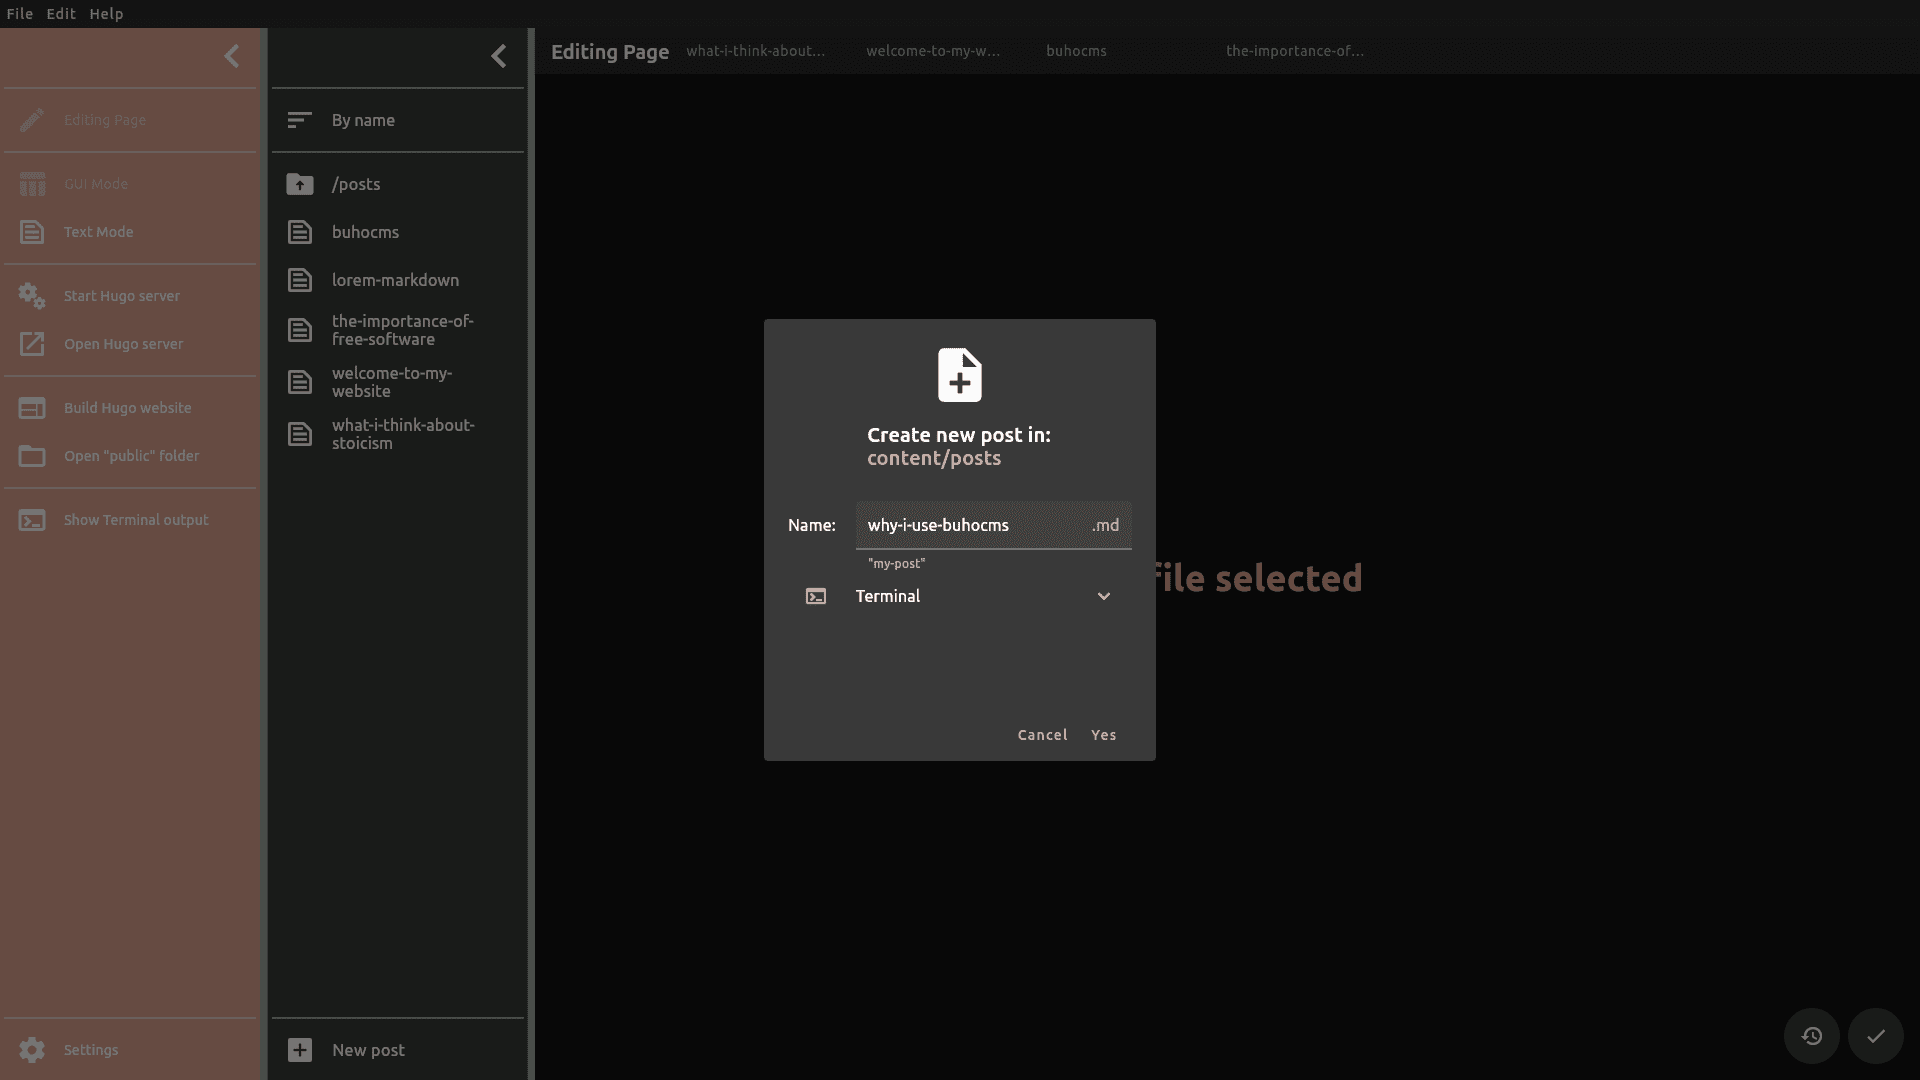Click Open Hugo server label
This screenshot has width=1920, height=1080.
click(124, 344)
